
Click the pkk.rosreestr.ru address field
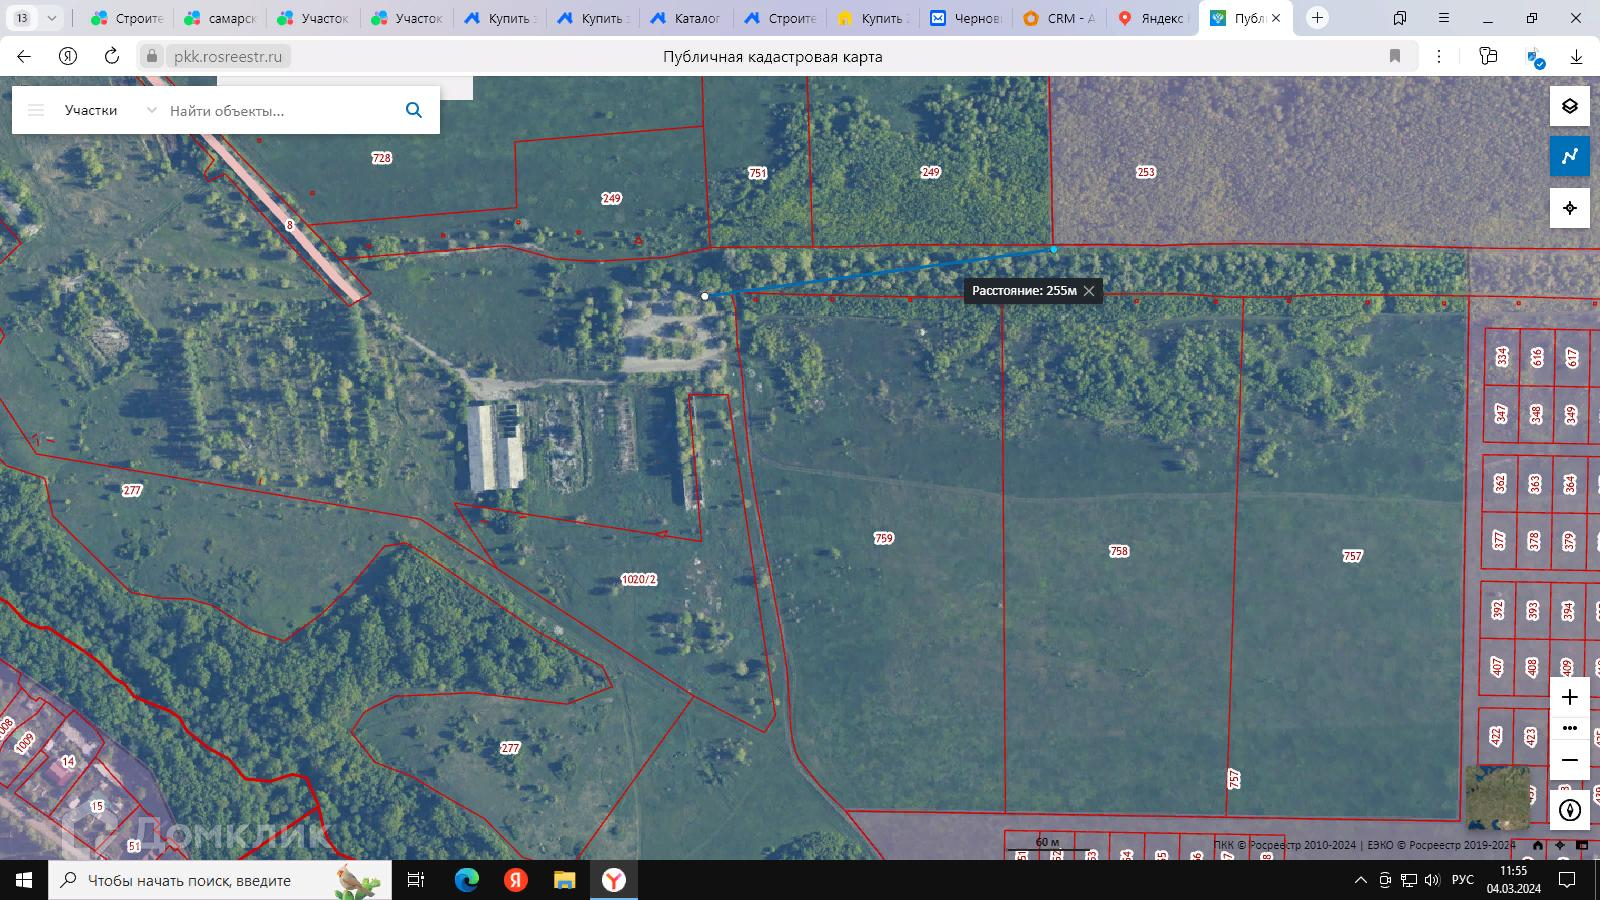tap(228, 57)
